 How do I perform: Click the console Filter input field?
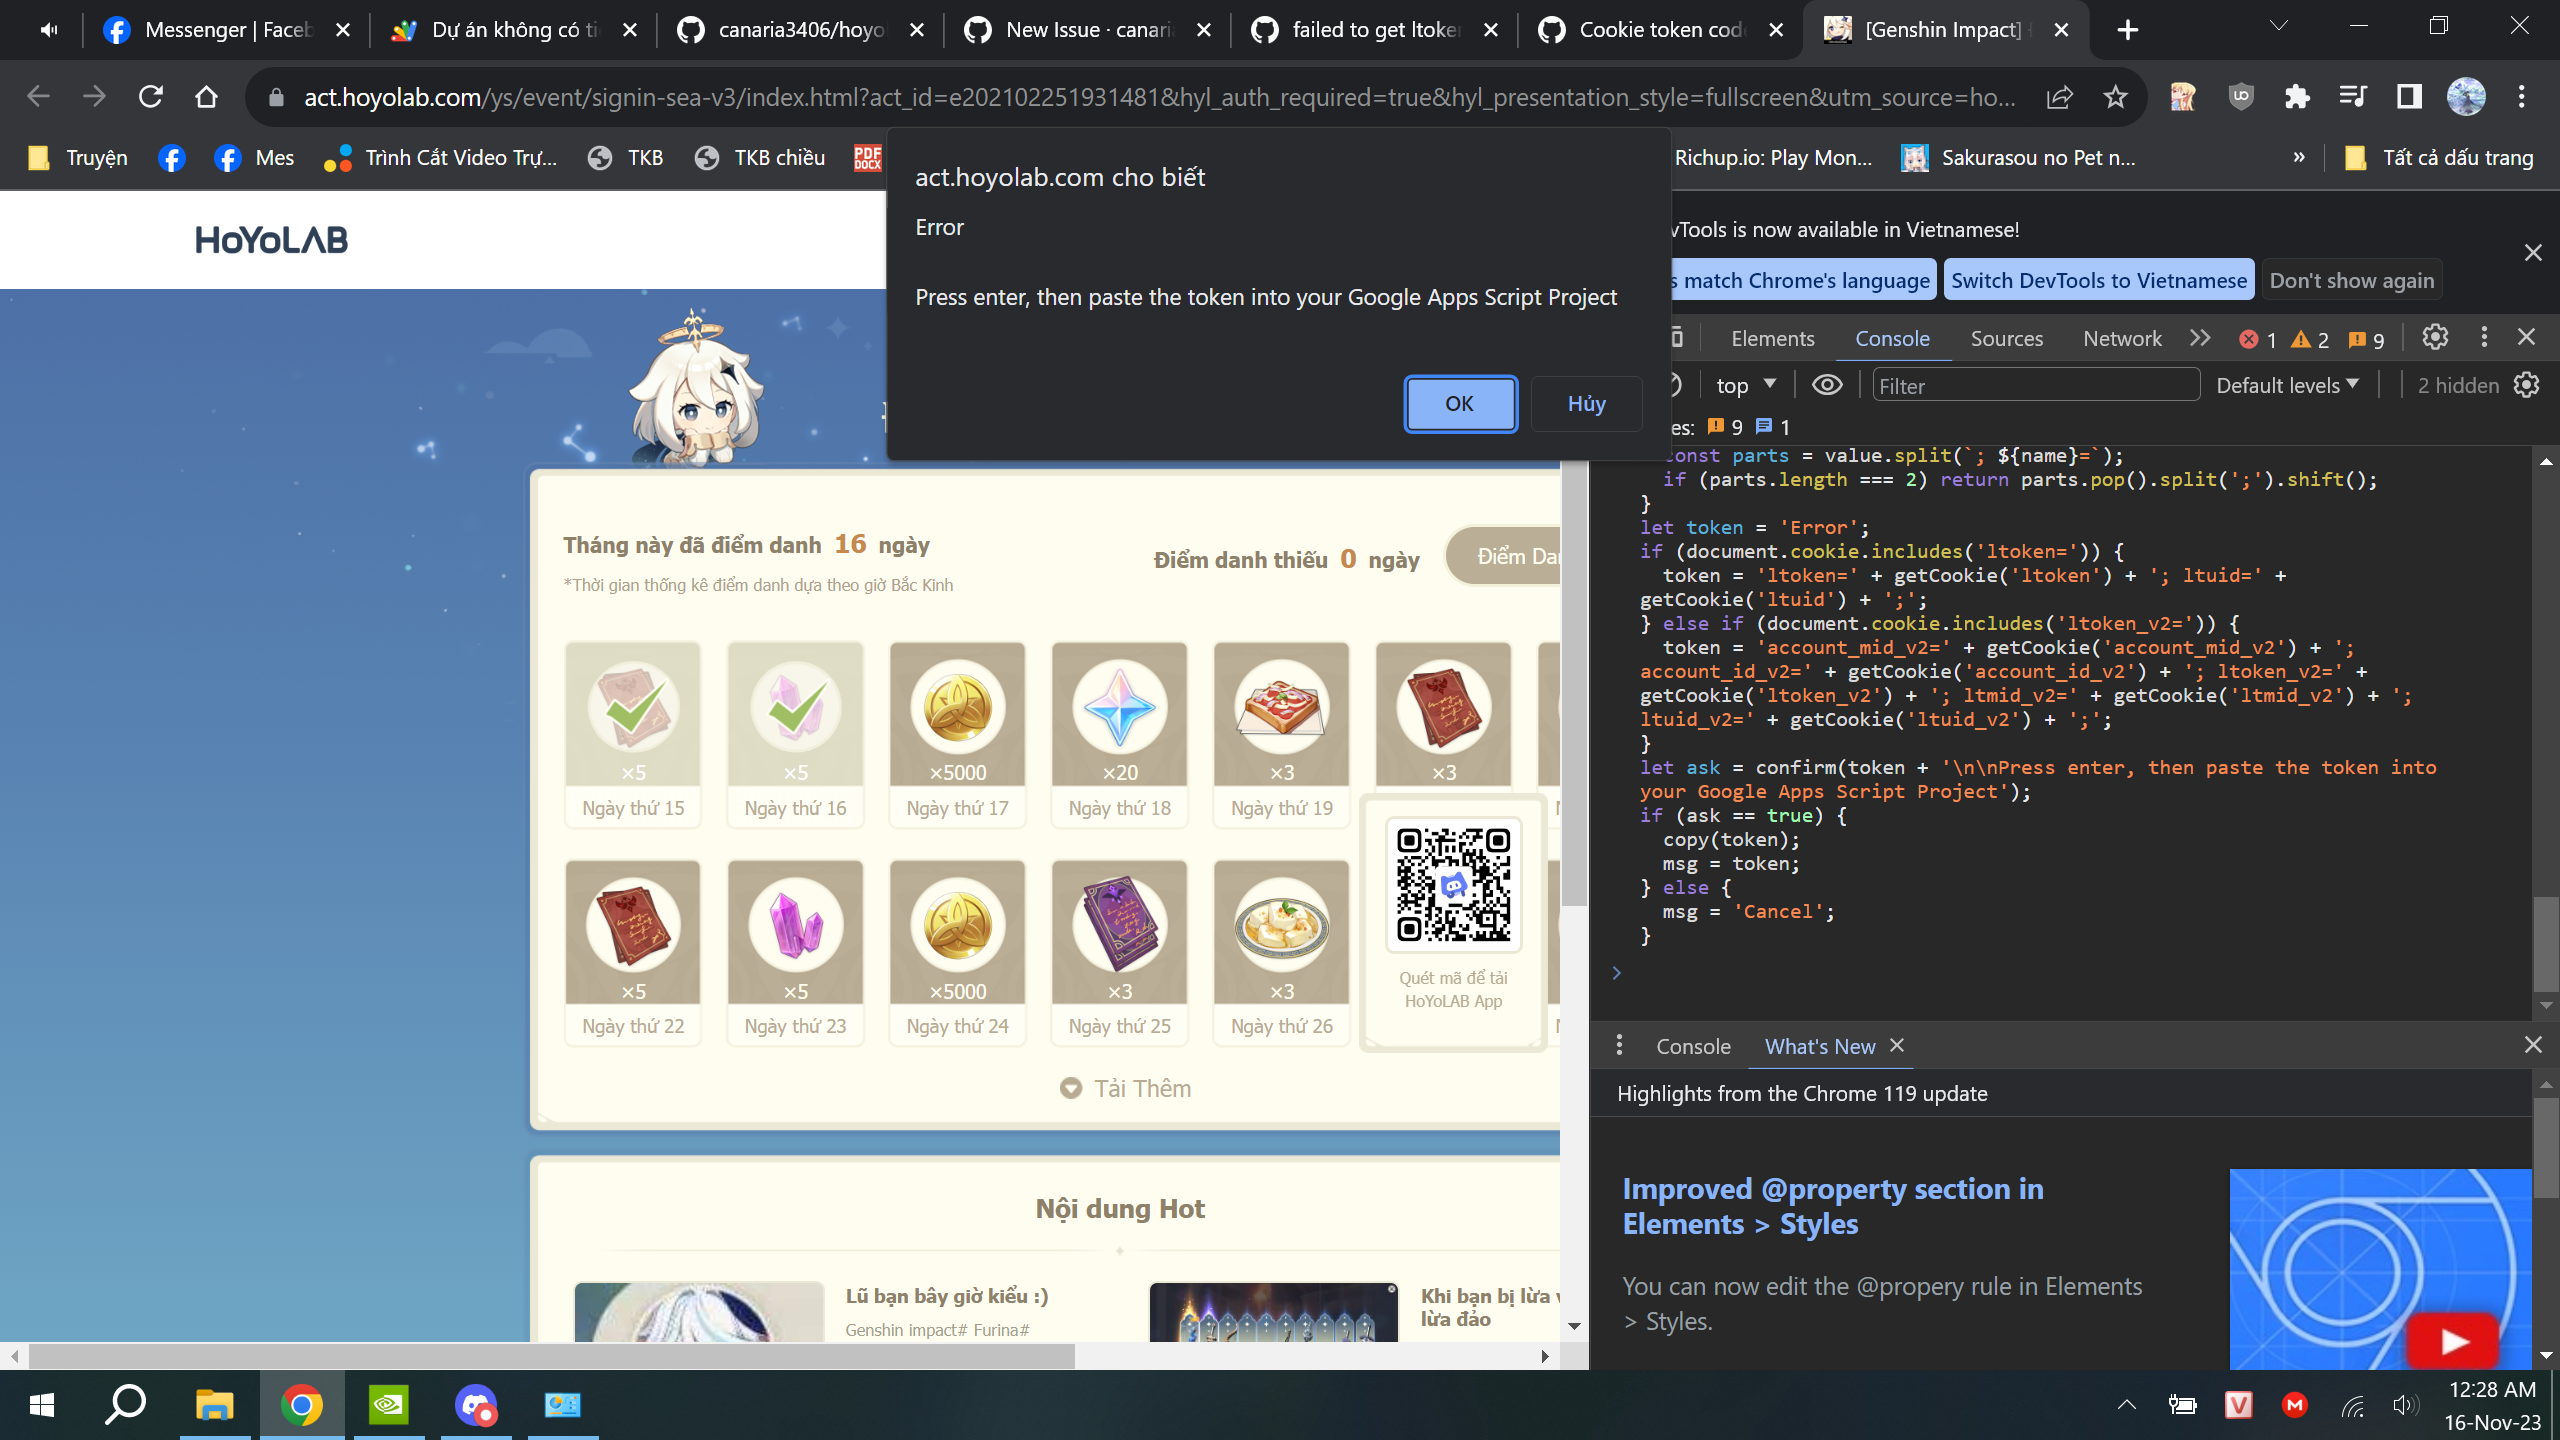point(2035,386)
